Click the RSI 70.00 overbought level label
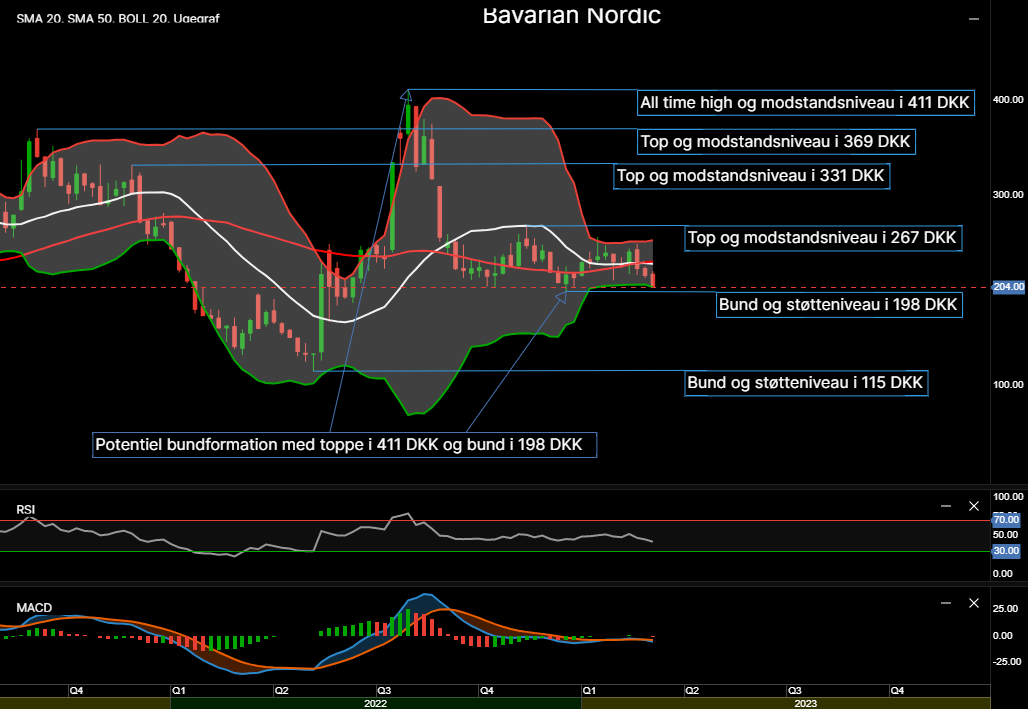 [x=1006, y=519]
